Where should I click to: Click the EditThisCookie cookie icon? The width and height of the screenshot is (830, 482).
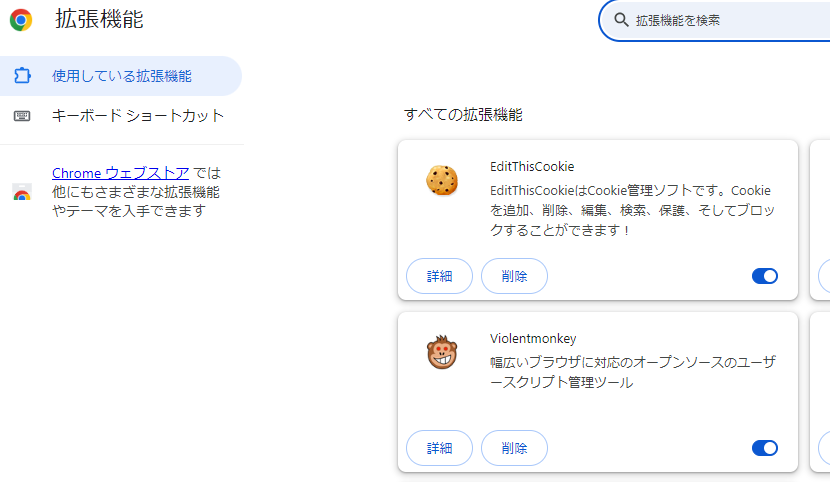pos(442,180)
